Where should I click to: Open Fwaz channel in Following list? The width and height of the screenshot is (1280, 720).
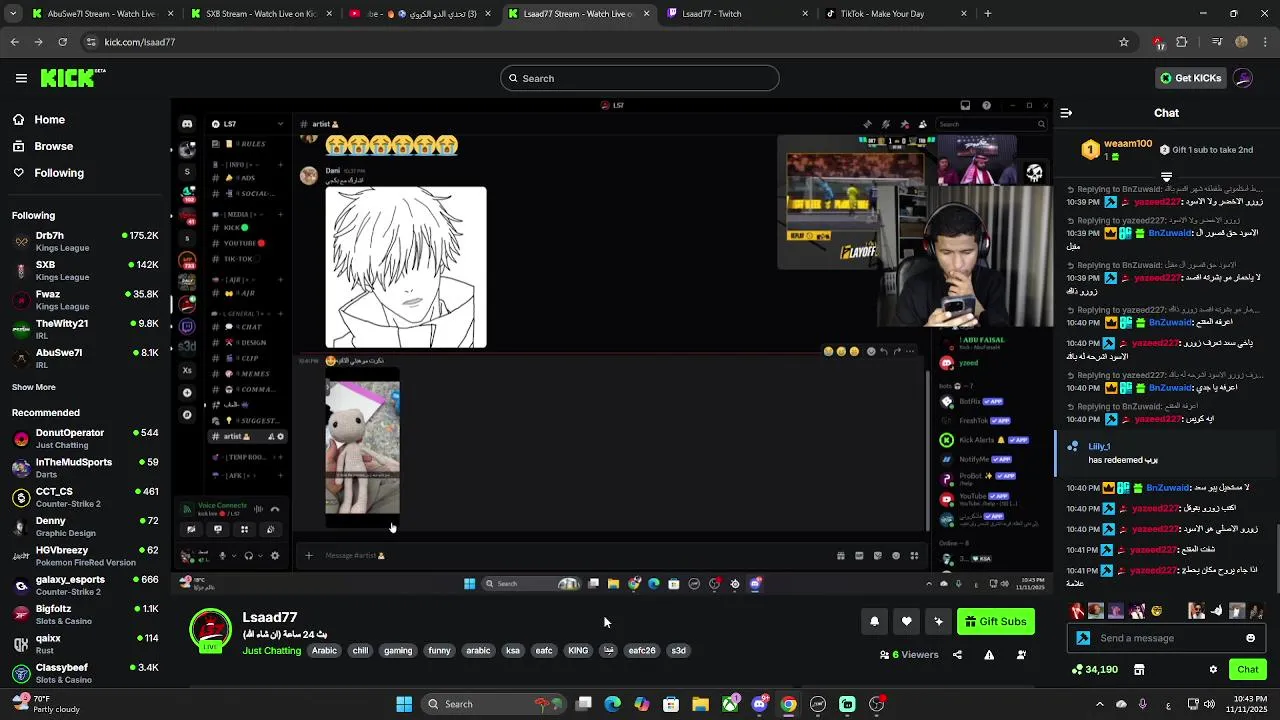(85, 300)
